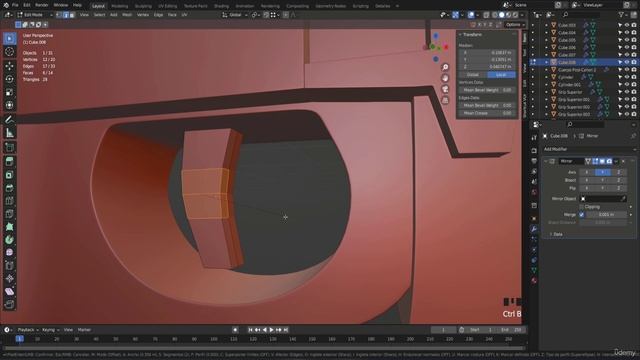Select the Loop Cut tool
The height and width of the screenshot is (360, 640).
9,201
